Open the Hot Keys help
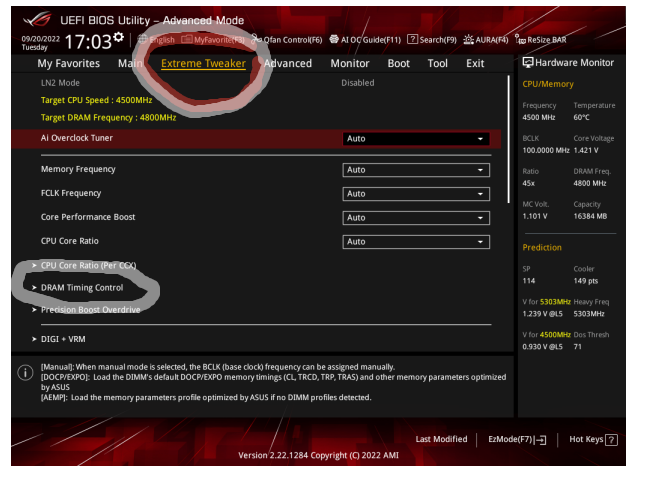 point(593,439)
